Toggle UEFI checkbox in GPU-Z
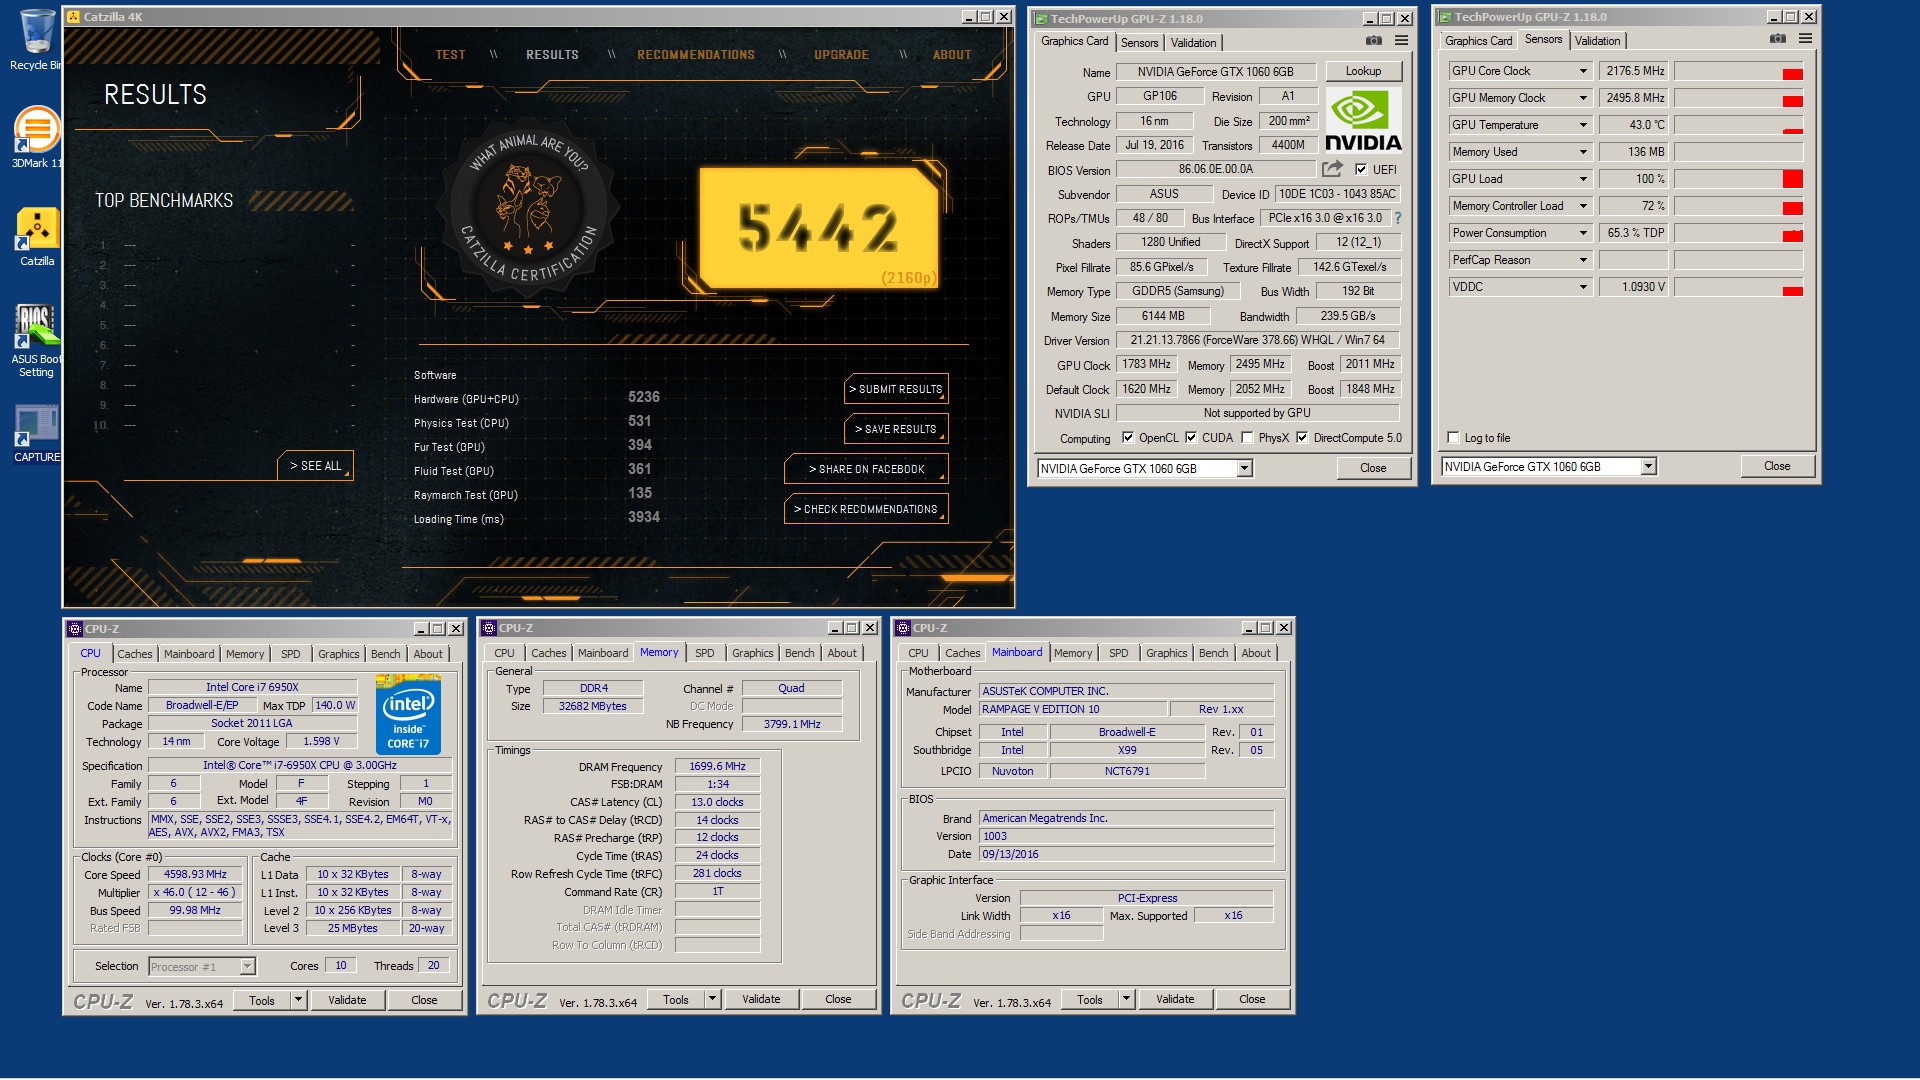 tap(1361, 170)
